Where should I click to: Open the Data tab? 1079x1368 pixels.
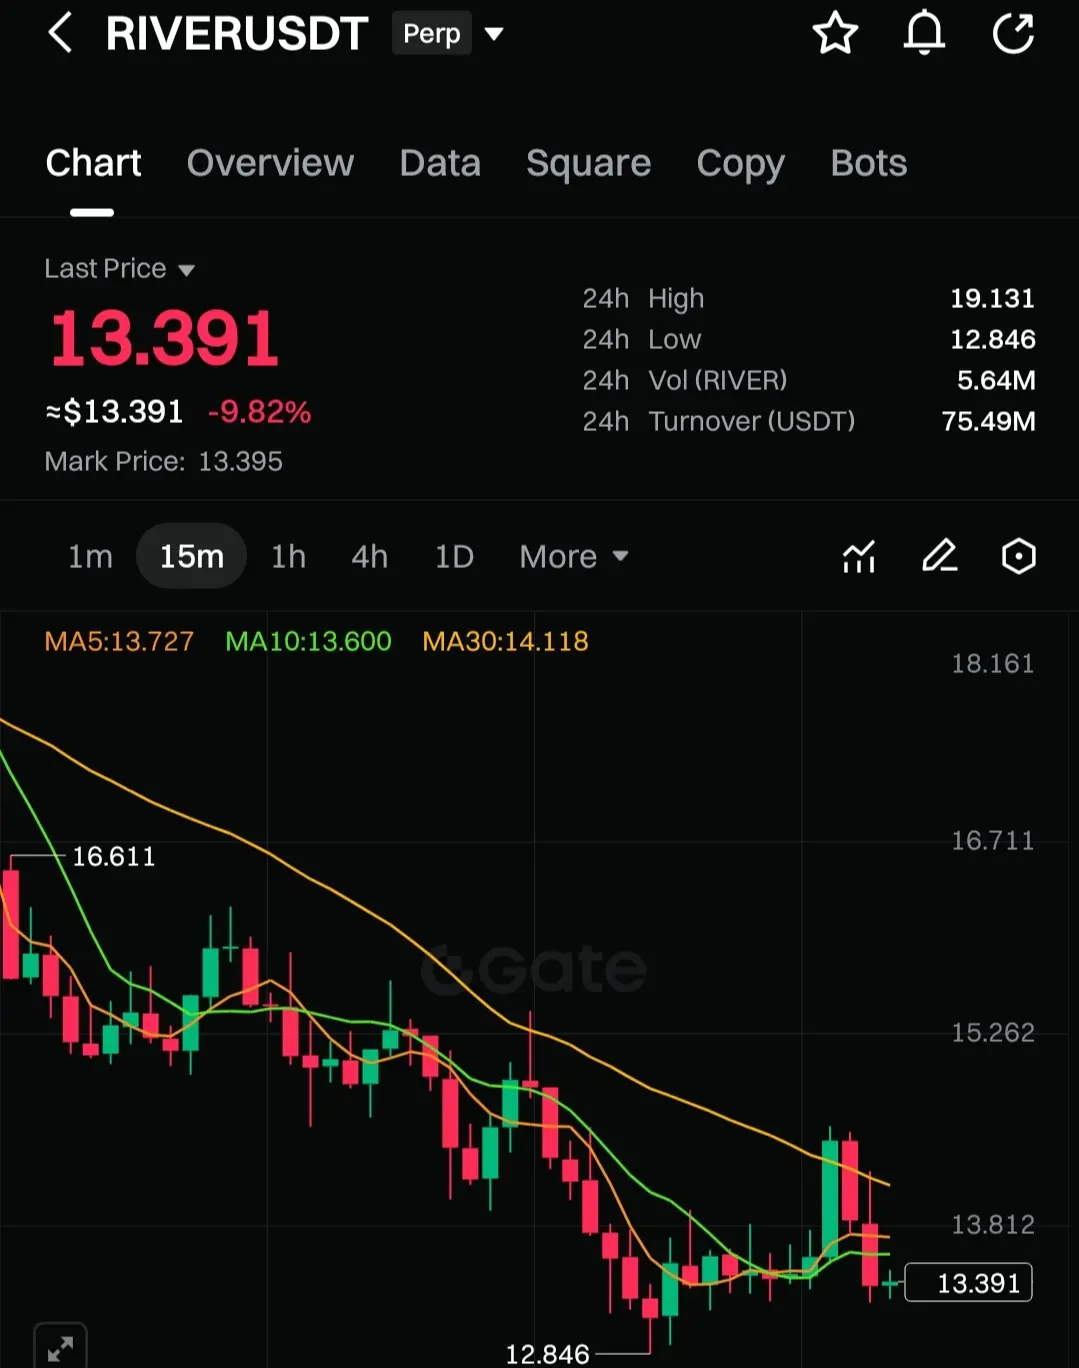[x=440, y=163]
